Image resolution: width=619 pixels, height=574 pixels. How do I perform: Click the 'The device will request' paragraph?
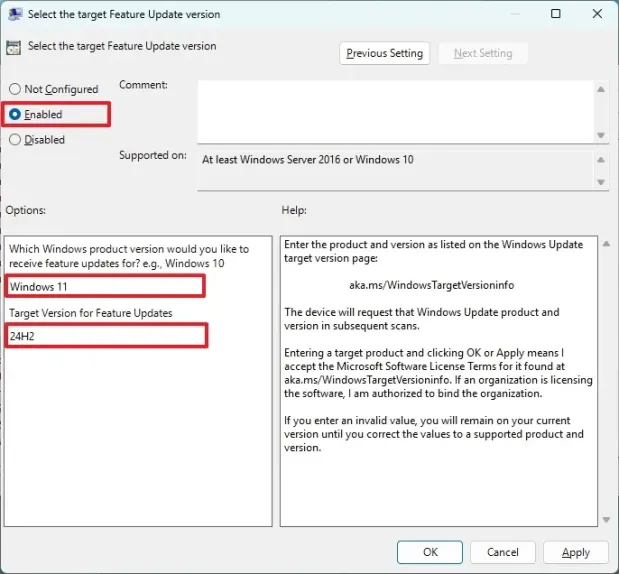[422, 319]
